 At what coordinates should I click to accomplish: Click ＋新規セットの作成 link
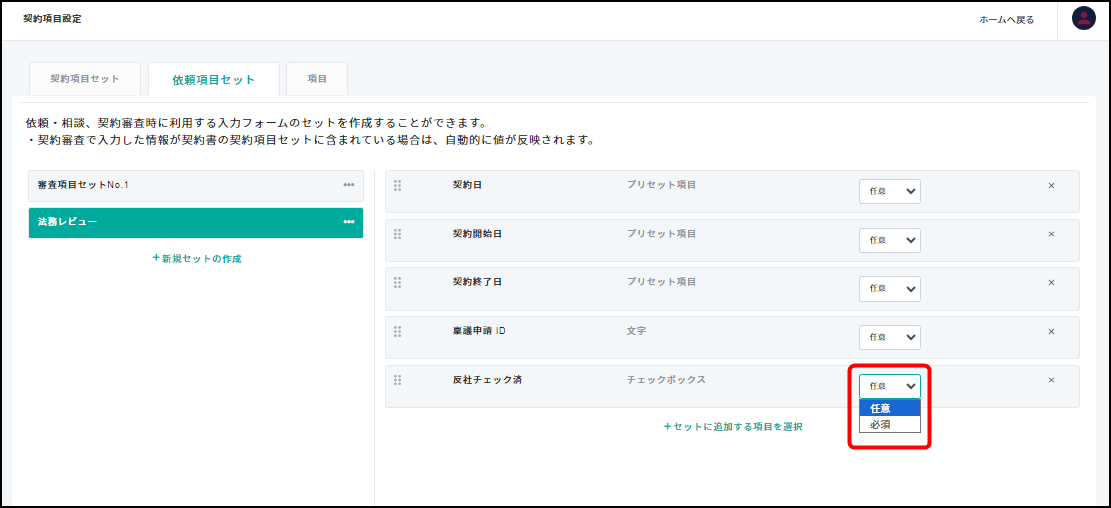point(196,259)
